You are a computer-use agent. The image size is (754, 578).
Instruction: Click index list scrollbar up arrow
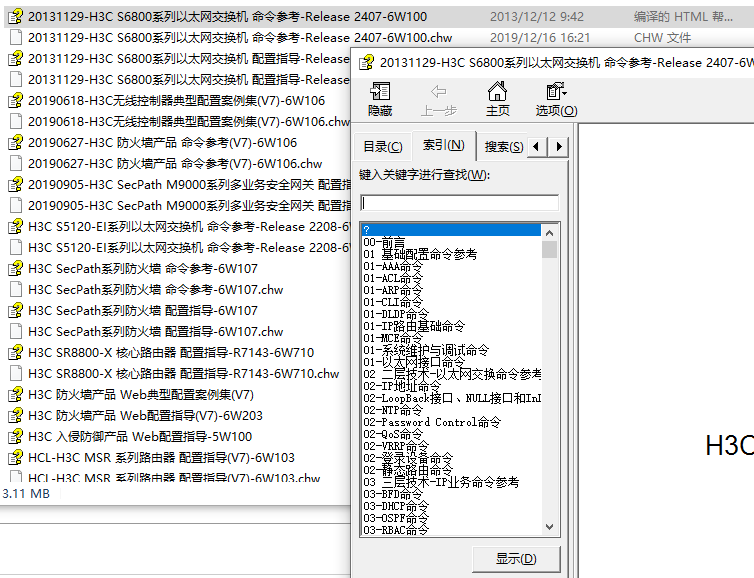click(x=549, y=233)
